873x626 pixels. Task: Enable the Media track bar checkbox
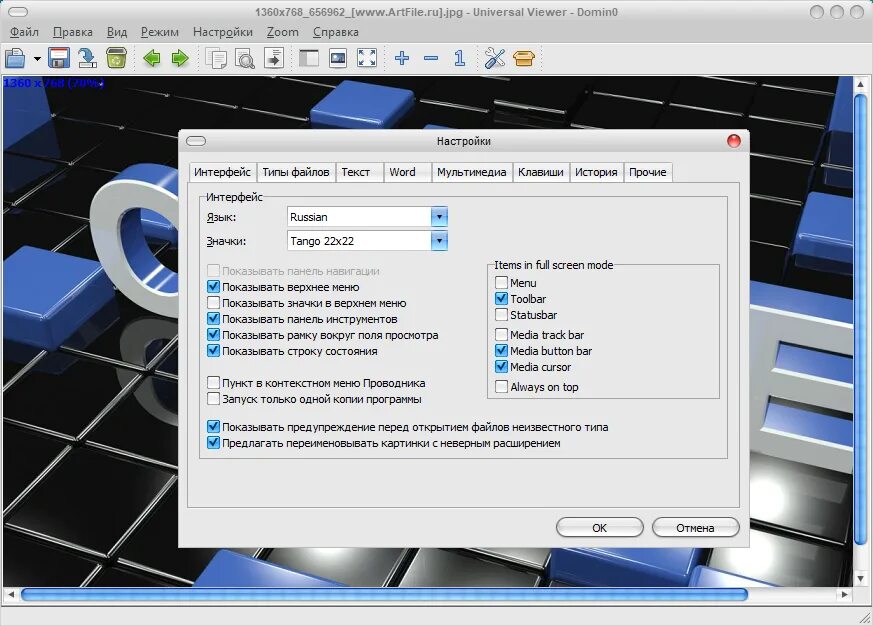click(x=501, y=335)
